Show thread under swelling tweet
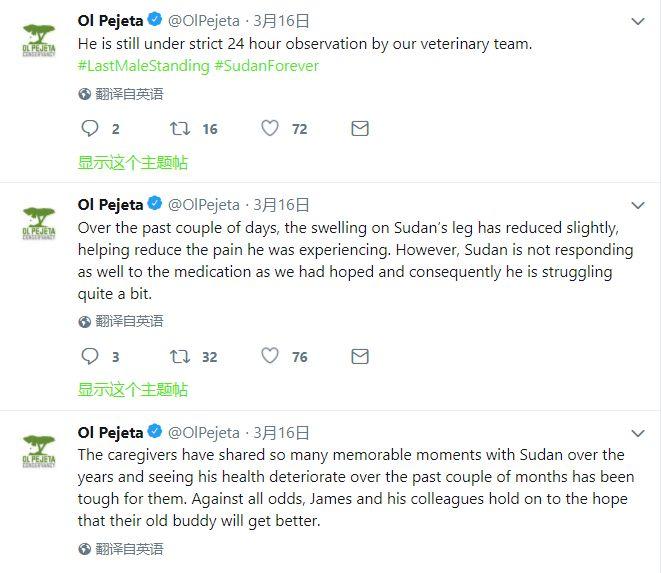The height and width of the screenshot is (573, 661). 132,390
